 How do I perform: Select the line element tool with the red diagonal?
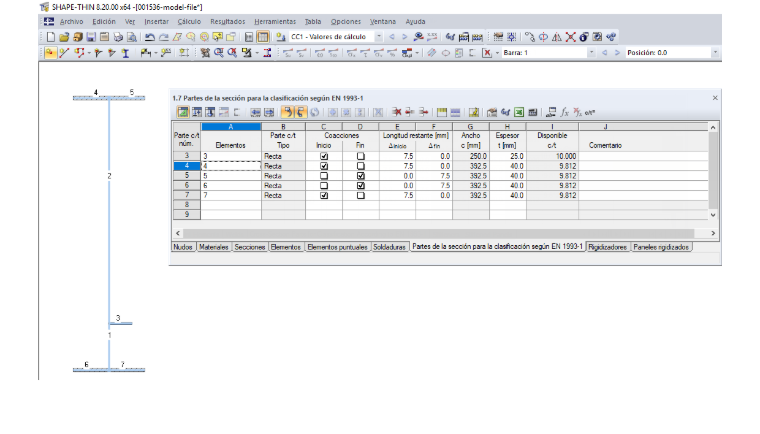(x=64, y=52)
